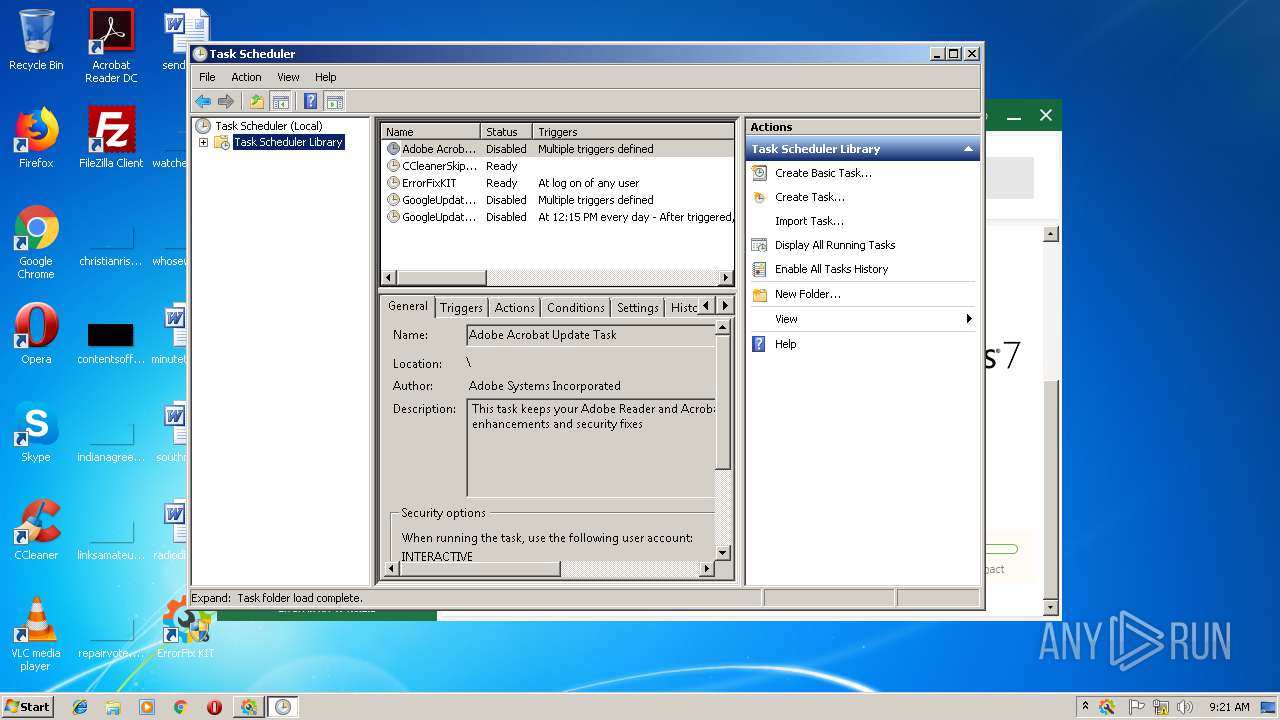Sort task list by Triggers column header
1280x720 pixels.
[634, 132]
